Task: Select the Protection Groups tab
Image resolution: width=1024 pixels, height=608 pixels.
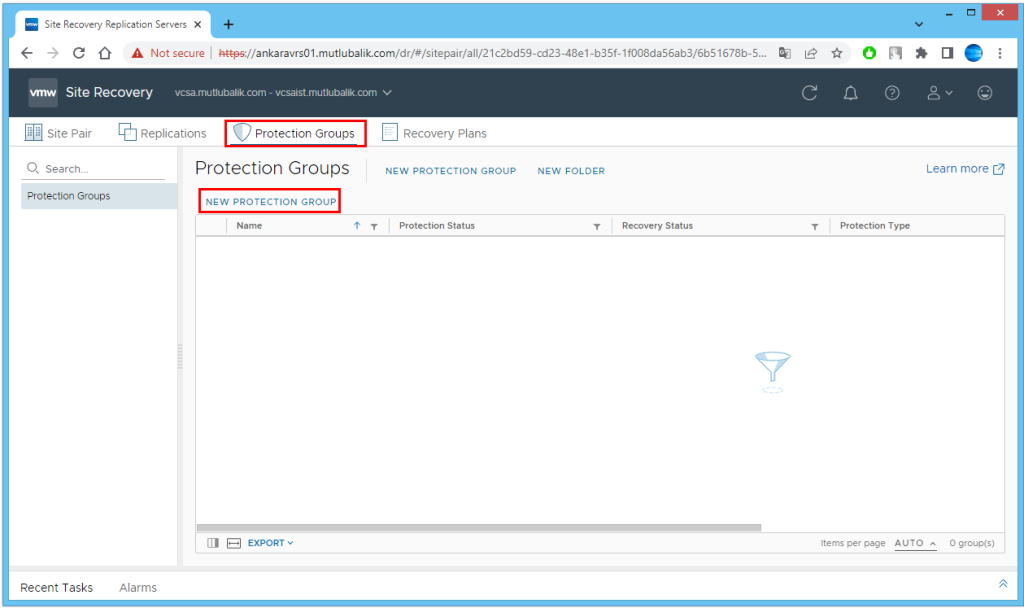Action: coord(295,133)
